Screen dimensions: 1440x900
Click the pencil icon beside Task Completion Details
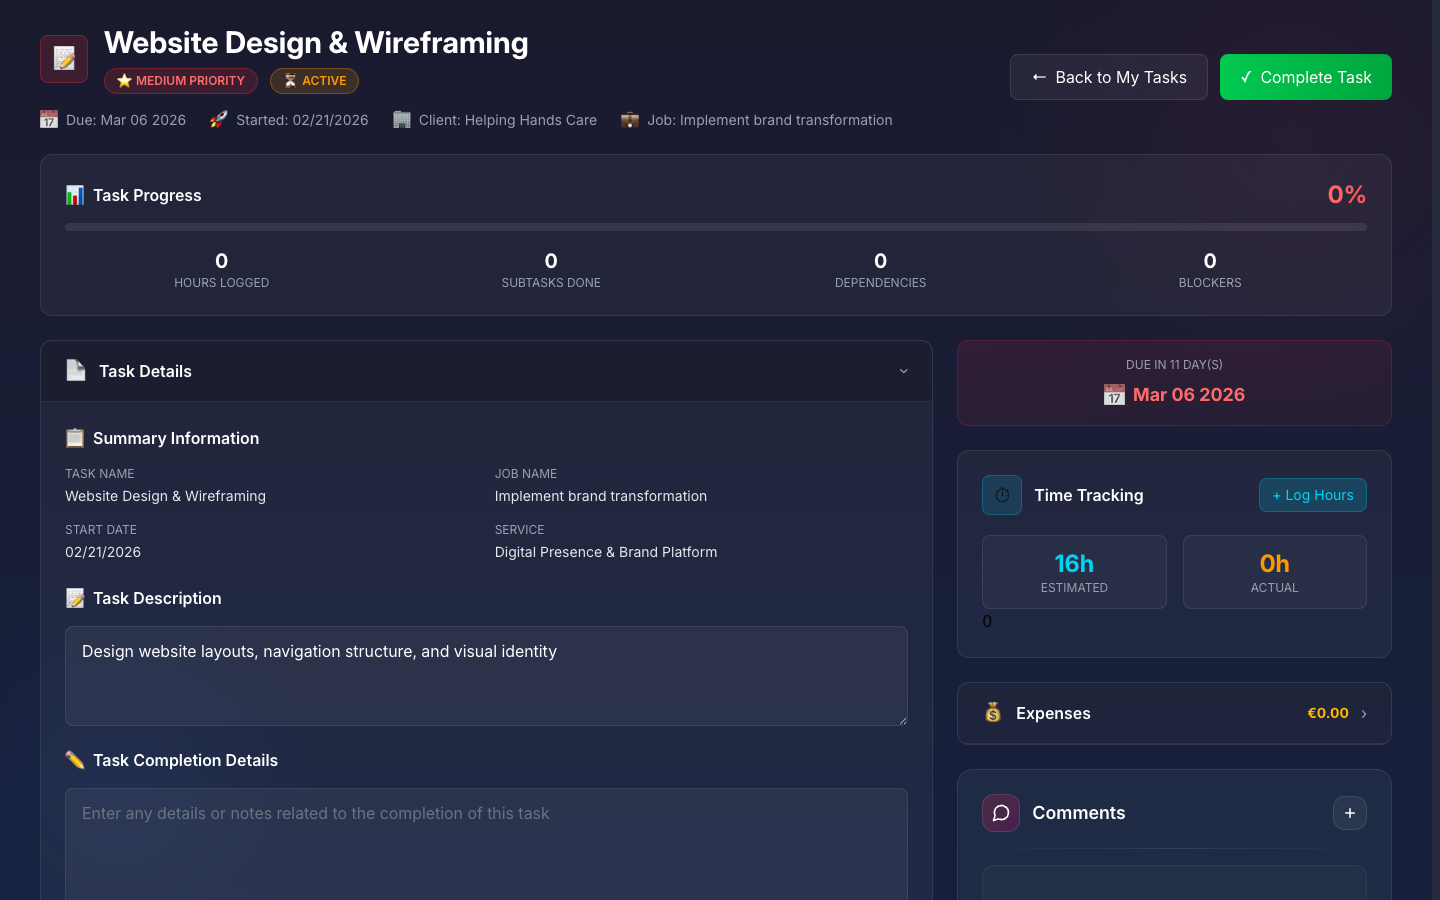click(x=74, y=760)
